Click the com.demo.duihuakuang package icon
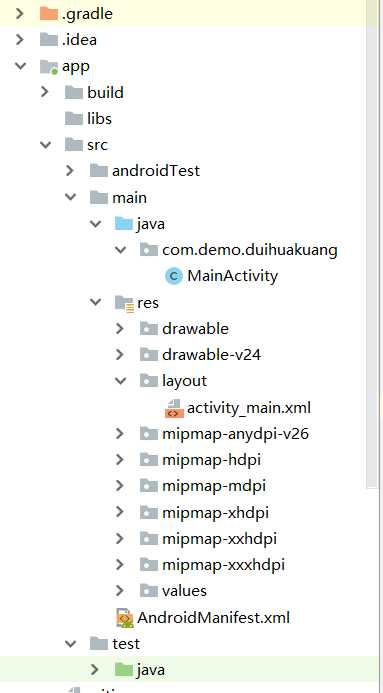The height and width of the screenshot is (693, 383). pyautogui.click(x=149, y=250)
